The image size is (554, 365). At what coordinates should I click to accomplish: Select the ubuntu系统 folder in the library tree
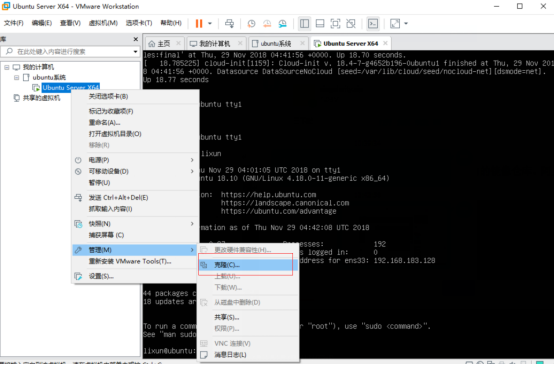click(x=49, y=77)
